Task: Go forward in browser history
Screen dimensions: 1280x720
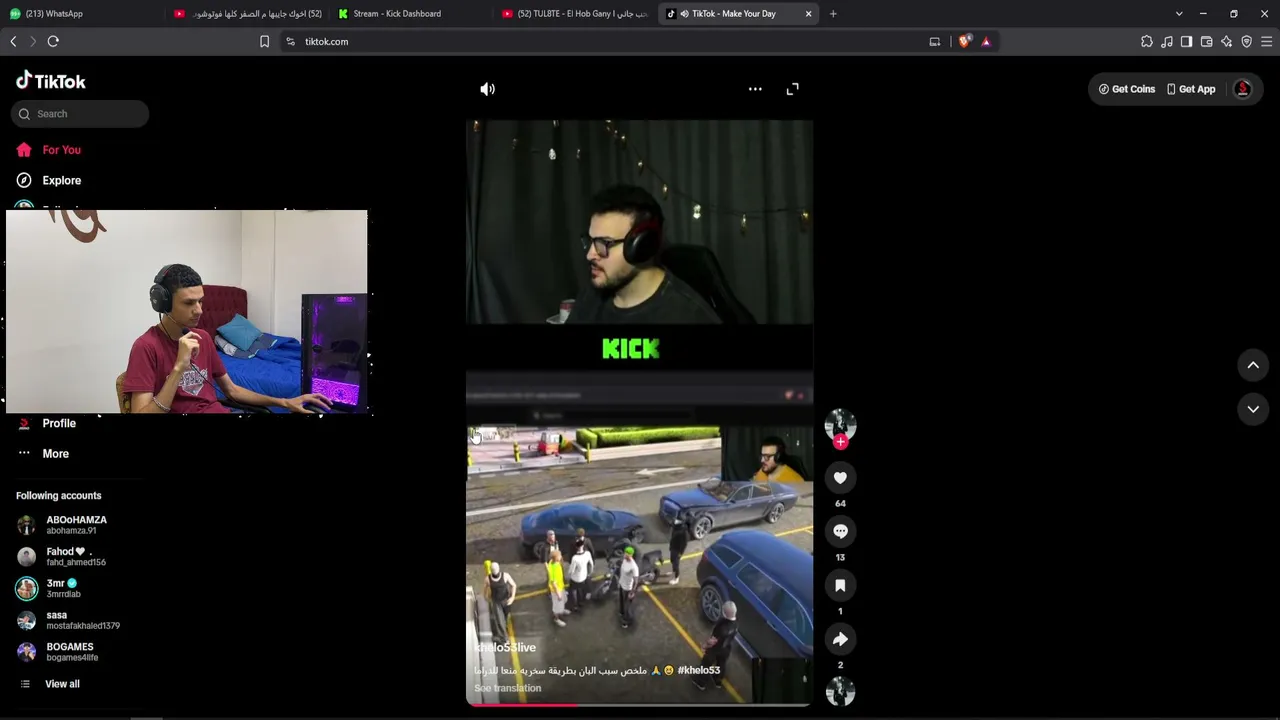Action: point(32,42)
